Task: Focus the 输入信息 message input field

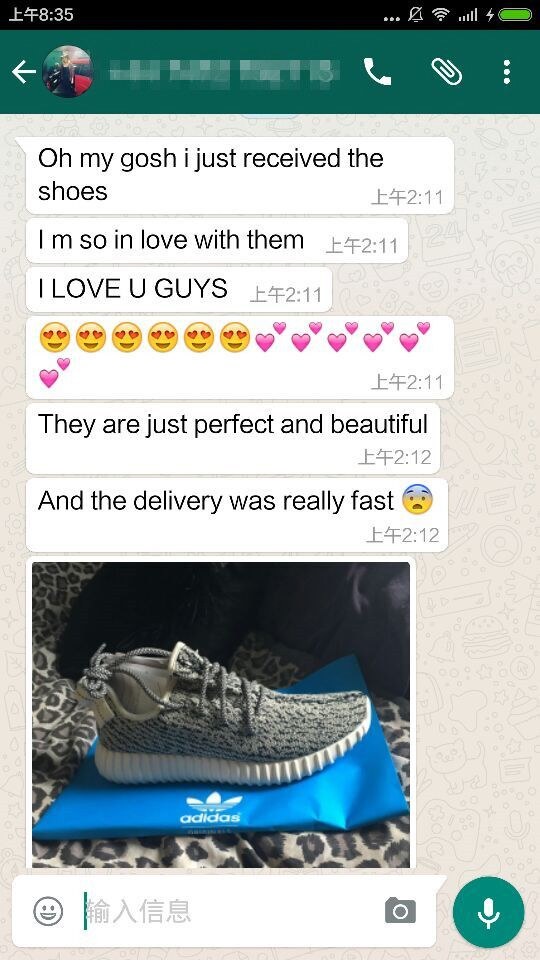Action: 230,911
